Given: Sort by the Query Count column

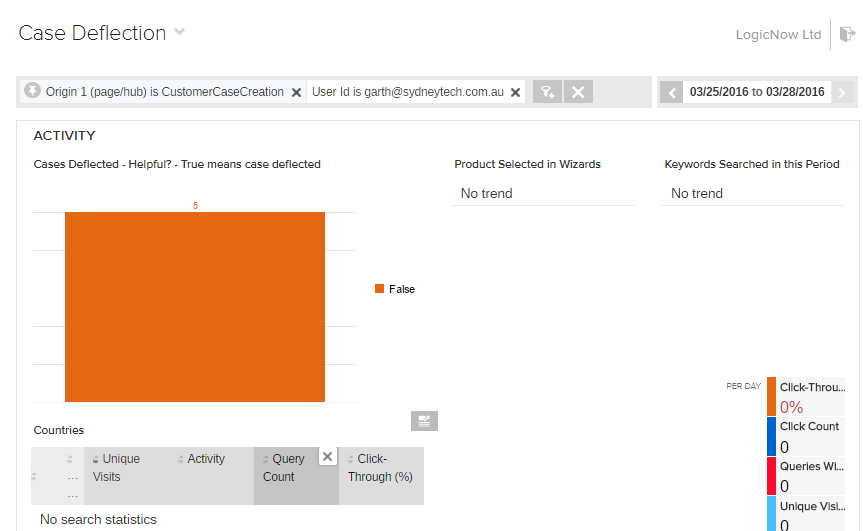Looking at the screenshot, I should (283, 468).
